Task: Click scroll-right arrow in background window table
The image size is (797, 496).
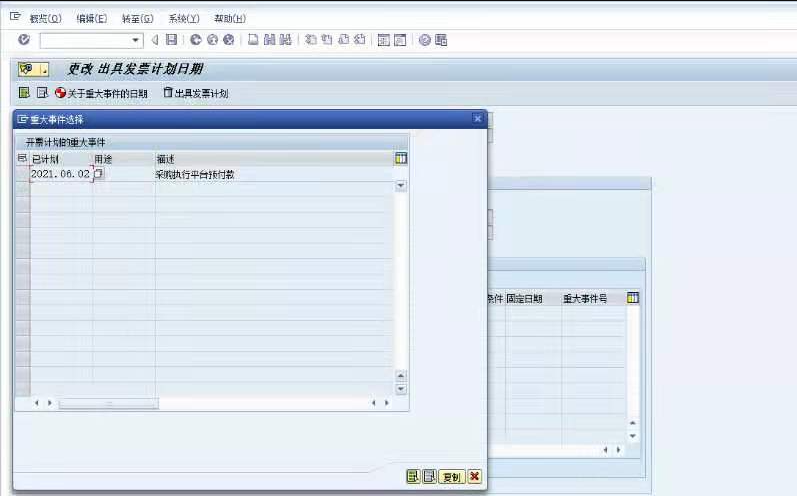Action: (619, 450)
